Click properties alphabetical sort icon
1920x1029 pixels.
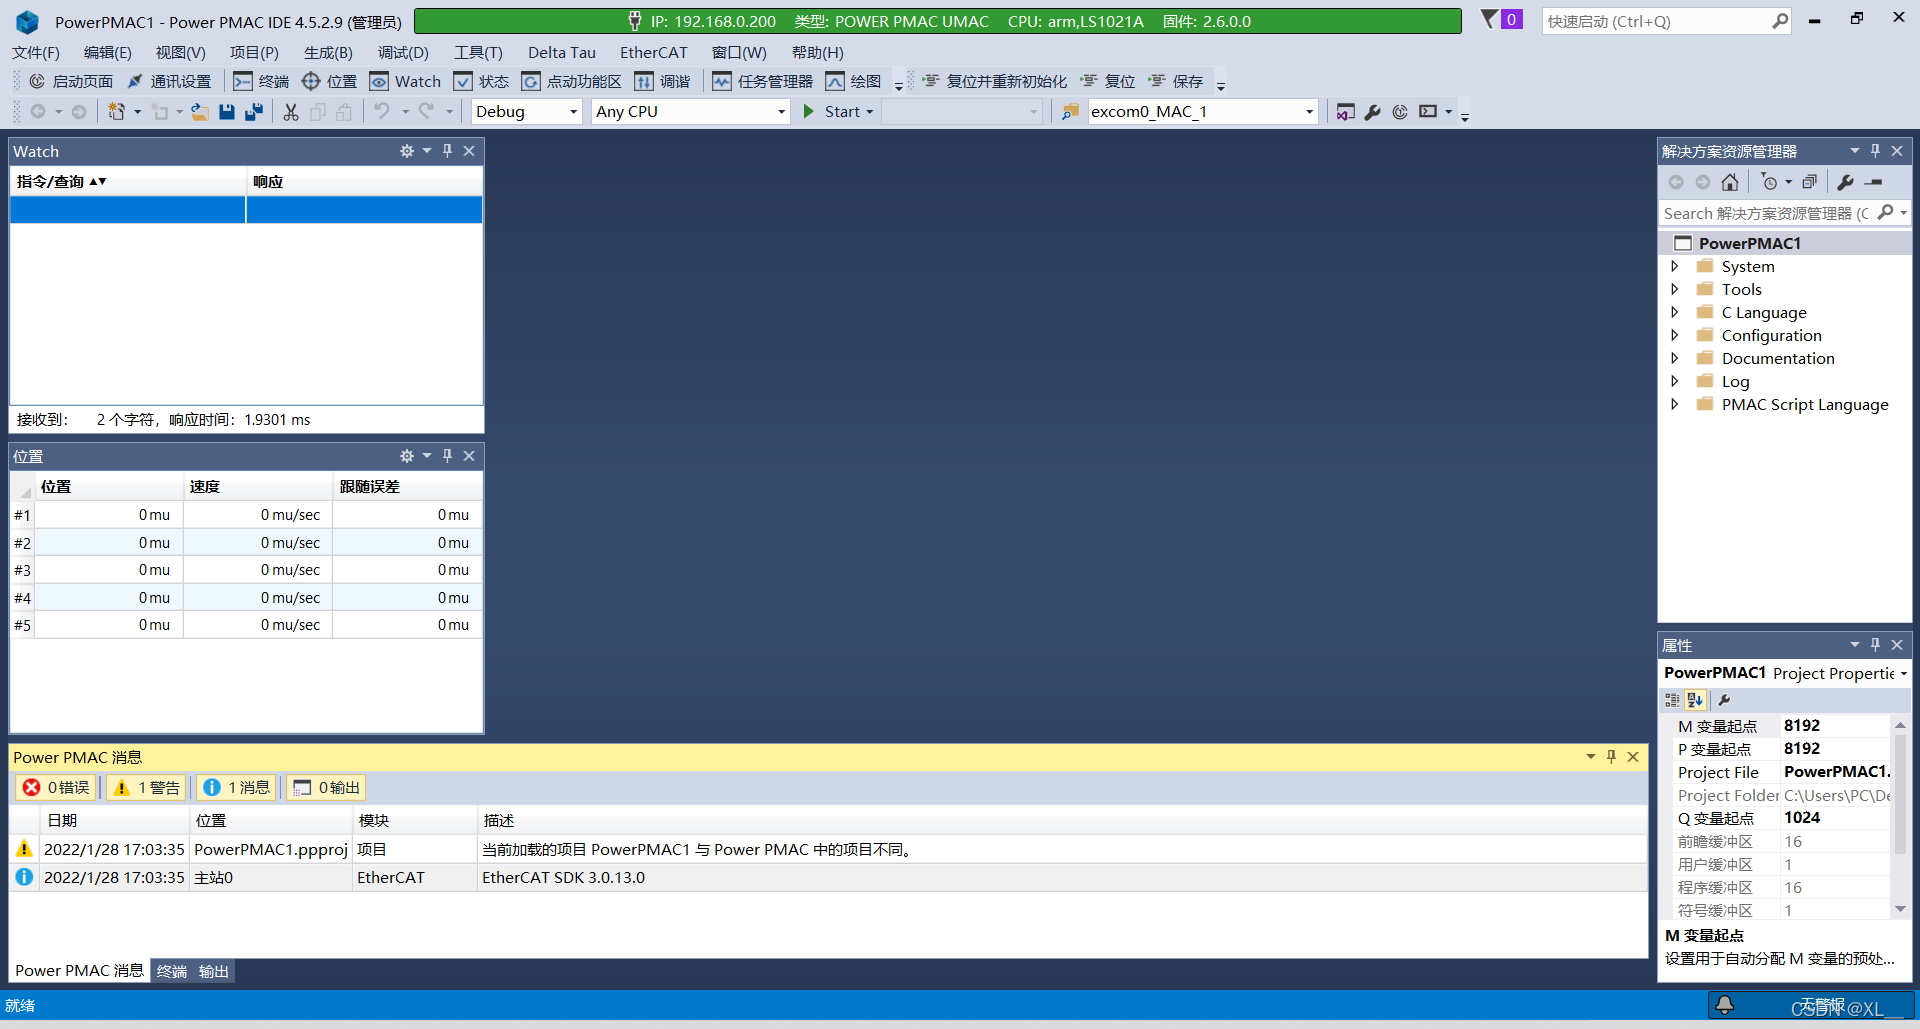point(1695,700)
